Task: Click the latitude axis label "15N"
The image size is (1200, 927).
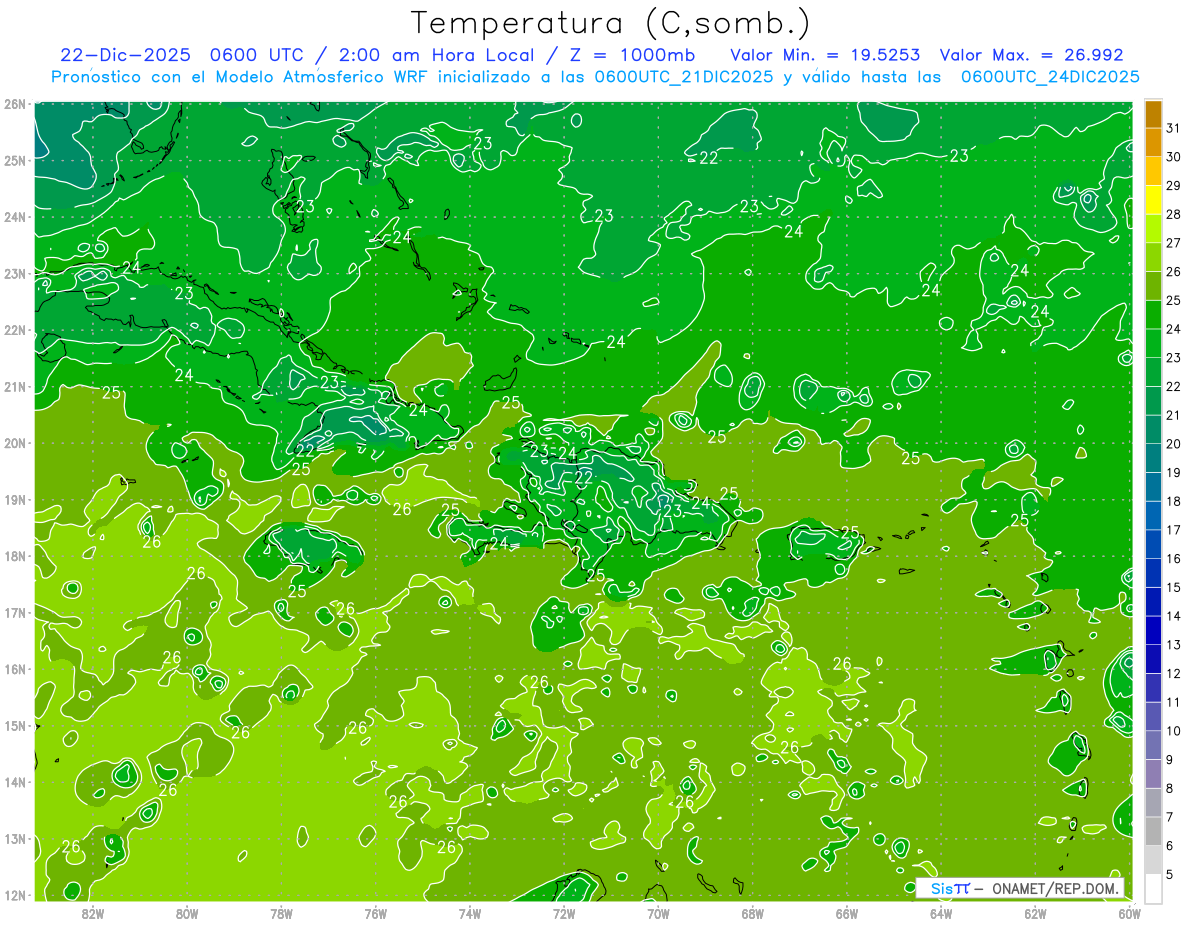Action: (x=14, y=725)
